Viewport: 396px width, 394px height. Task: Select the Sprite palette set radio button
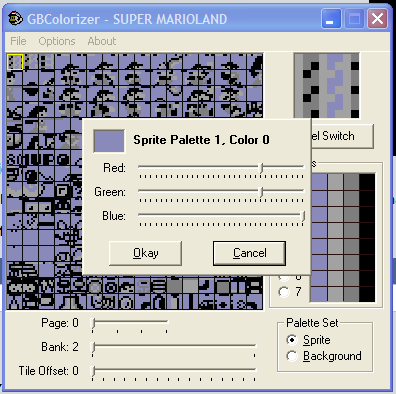292,340
